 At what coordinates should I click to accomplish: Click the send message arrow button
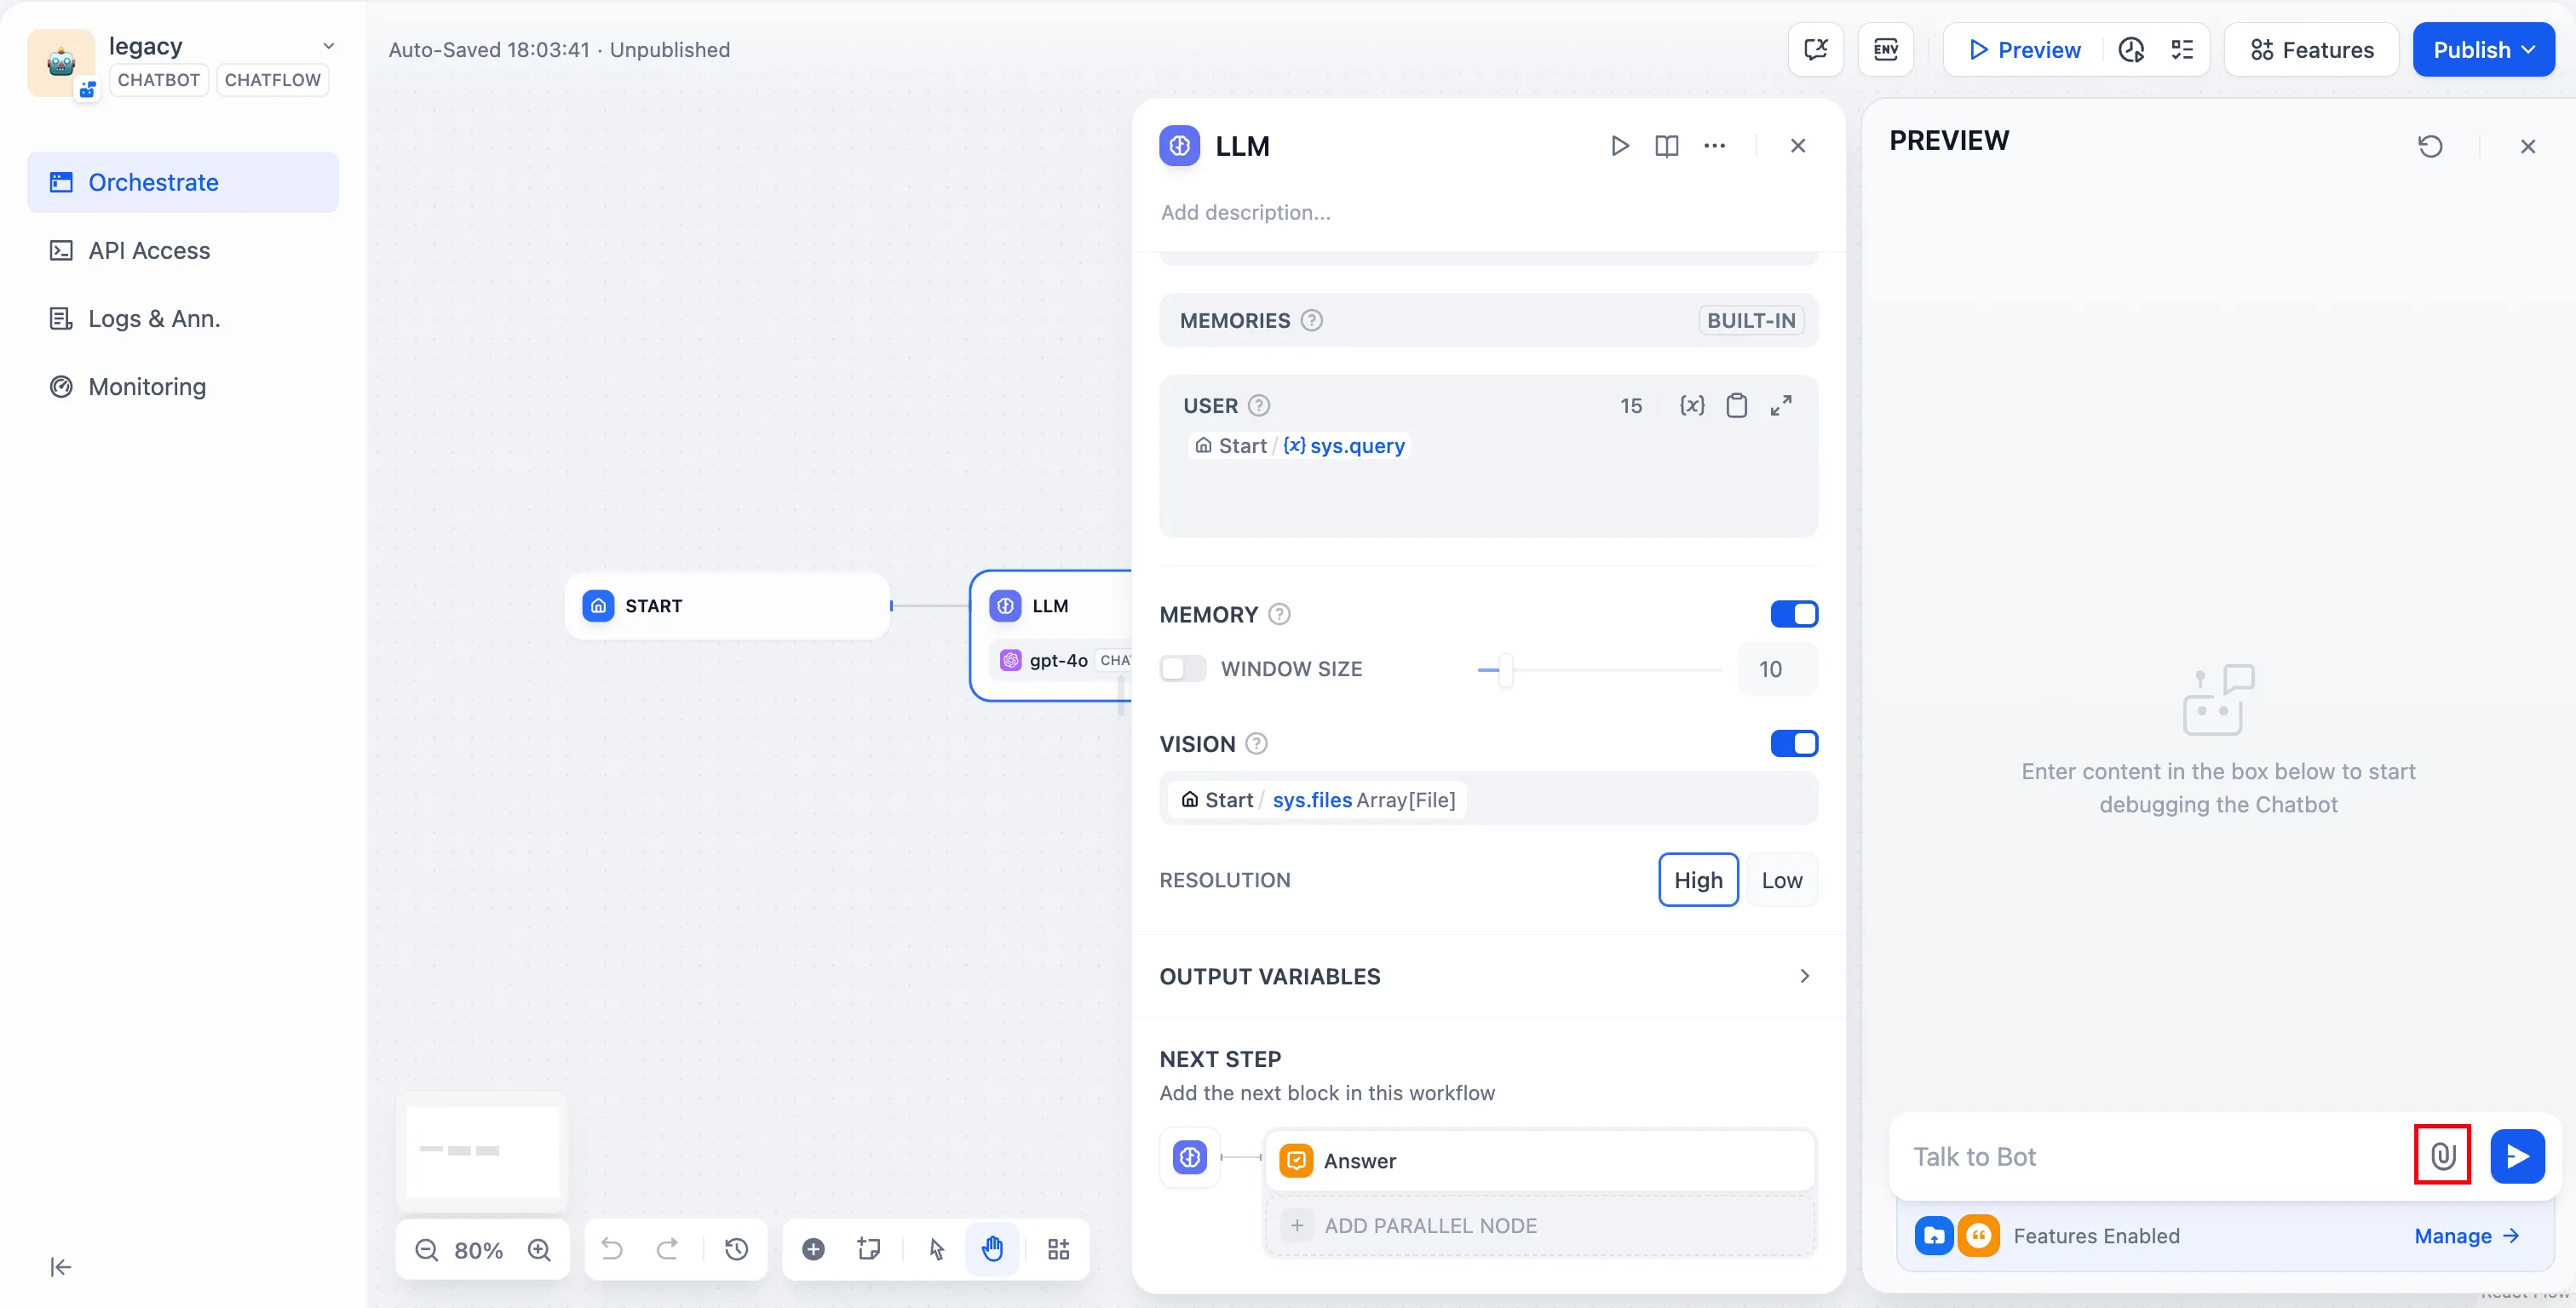2516,1155
